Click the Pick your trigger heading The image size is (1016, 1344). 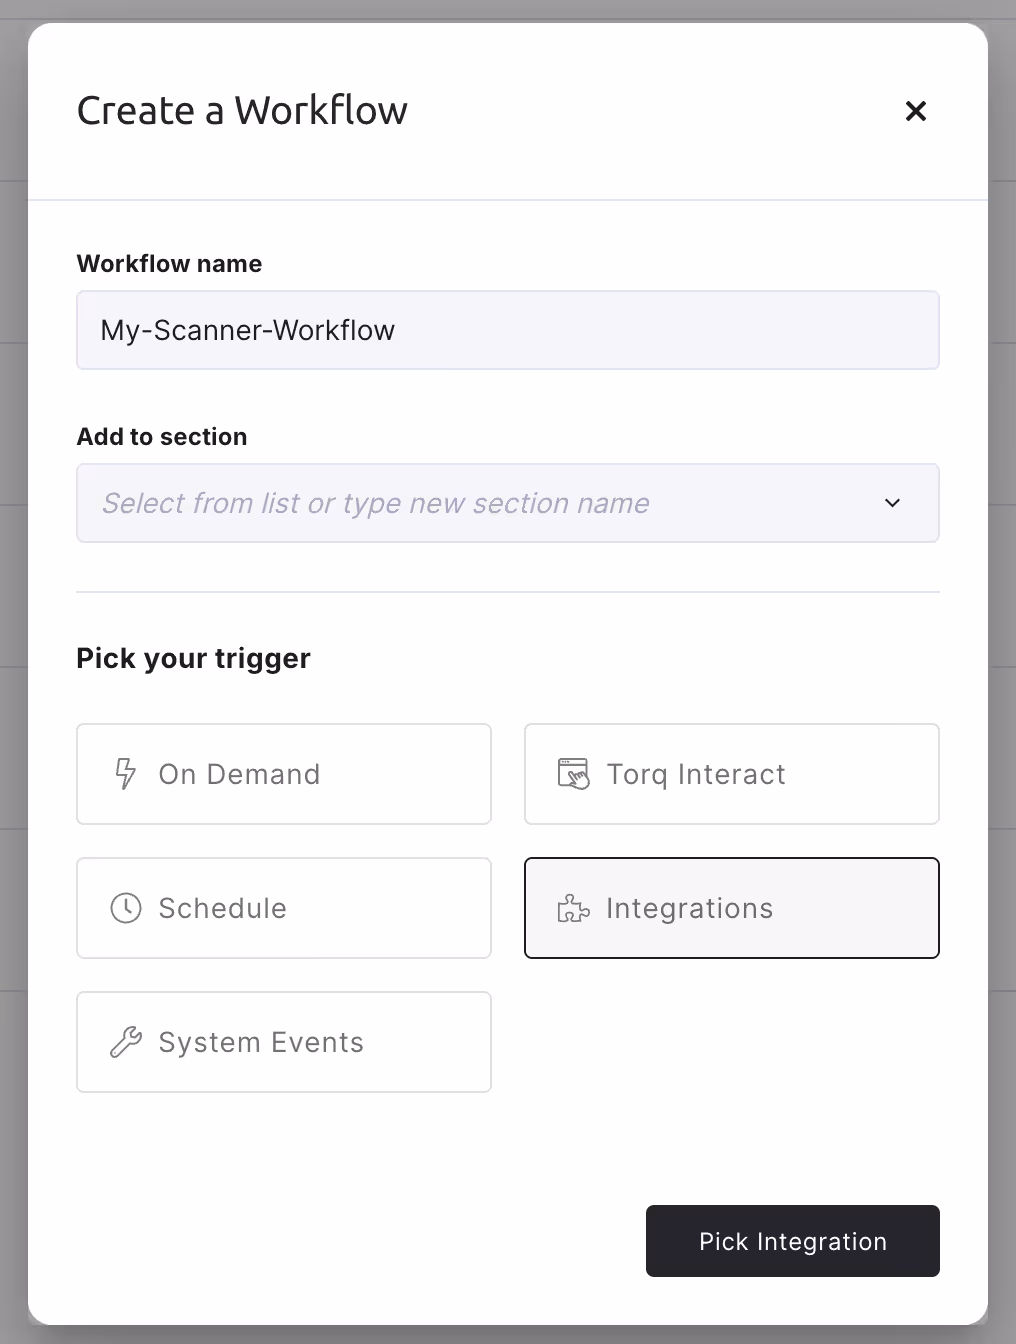coord(193,658)
